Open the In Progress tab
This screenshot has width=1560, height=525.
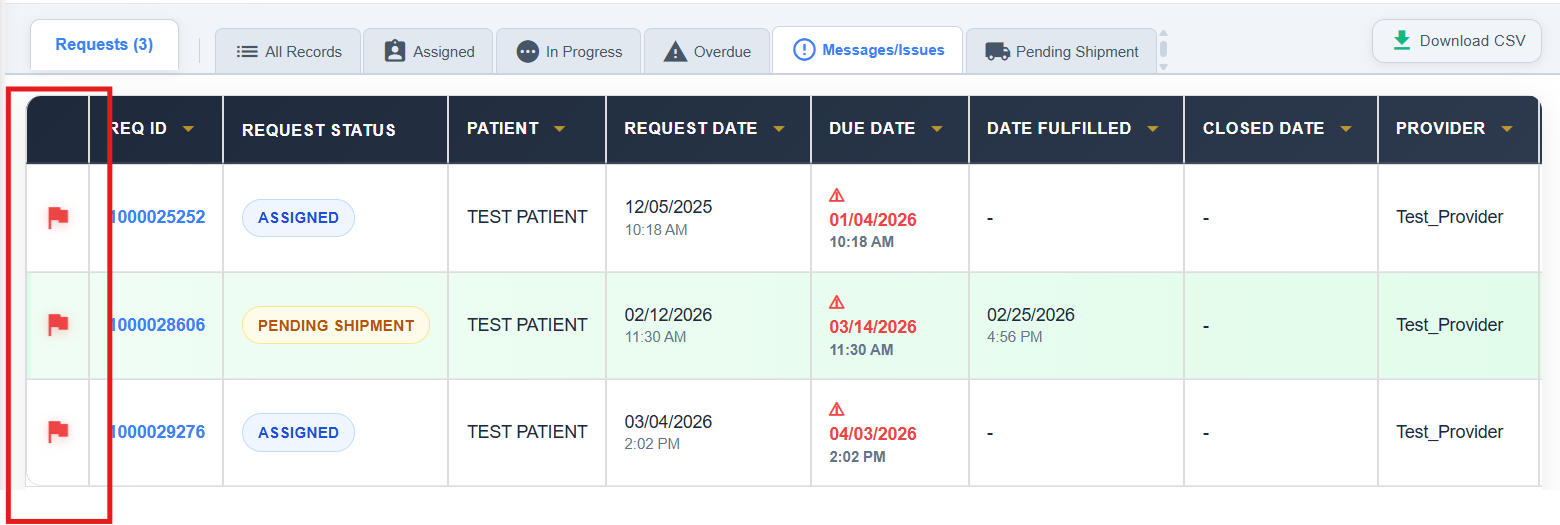(x=569, y=51)
